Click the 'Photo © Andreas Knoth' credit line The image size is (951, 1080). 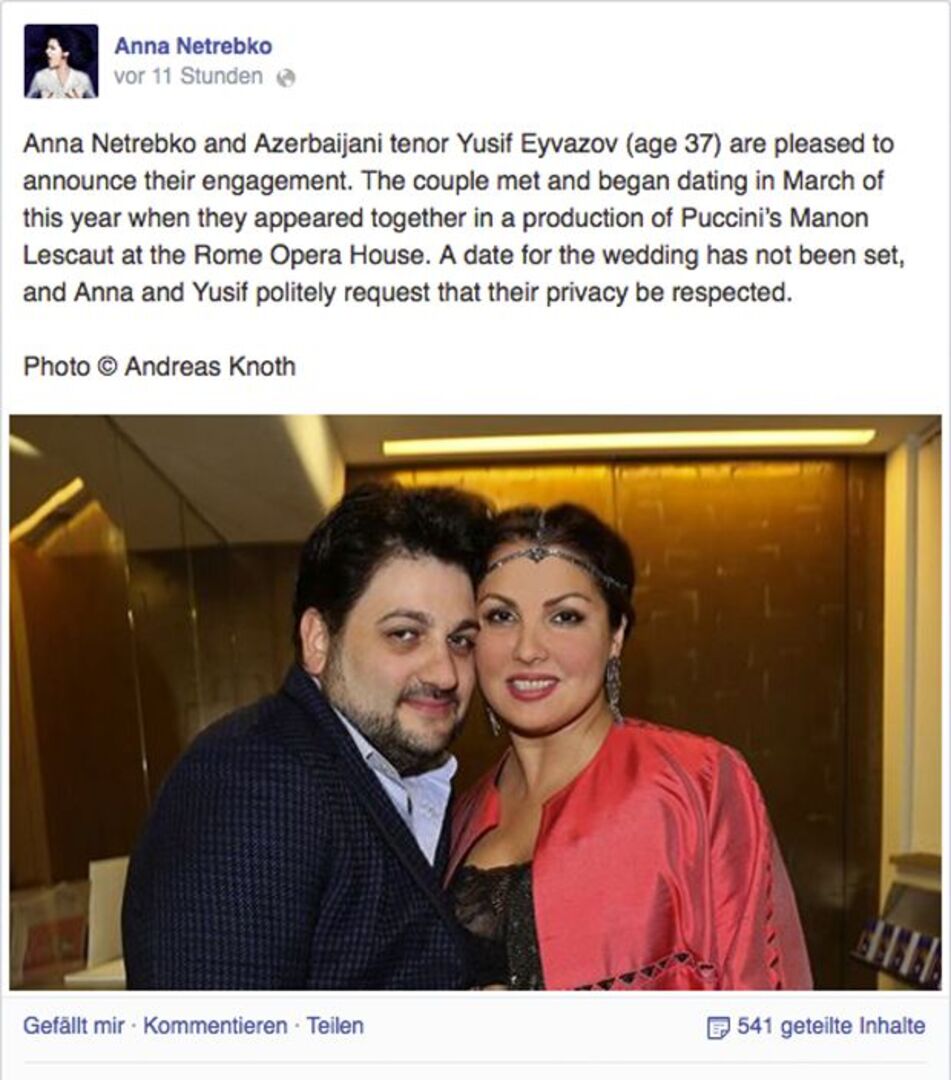click(x=160, y=366)
